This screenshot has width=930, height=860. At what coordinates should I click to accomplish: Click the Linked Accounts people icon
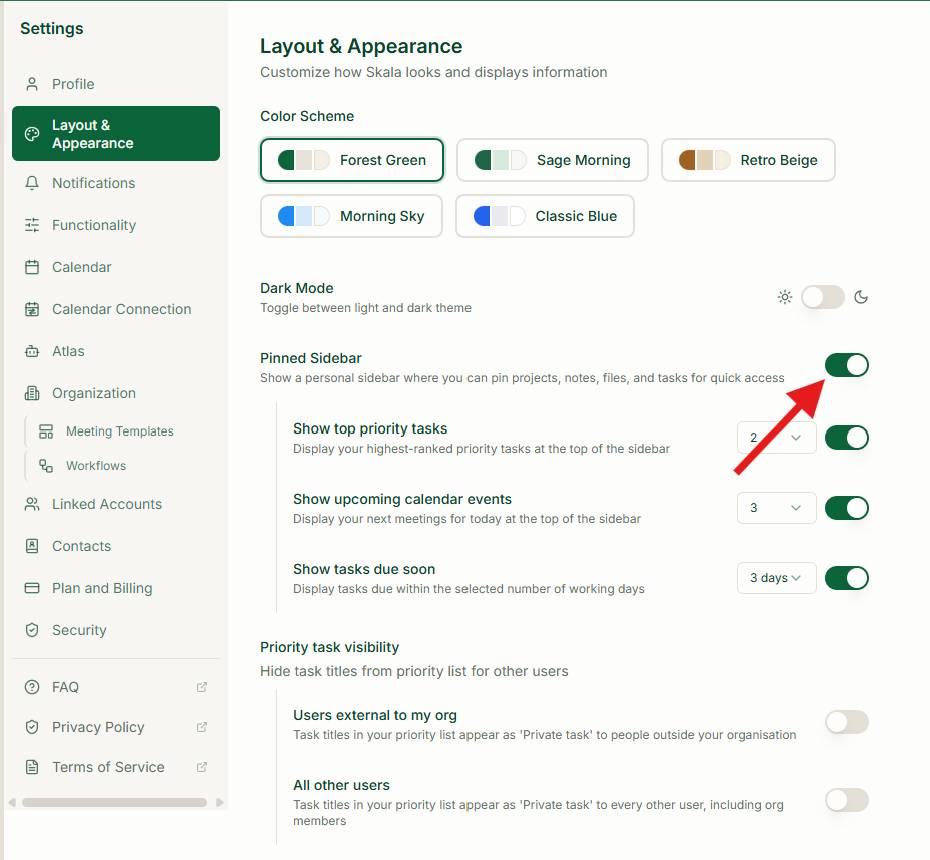tap(32, 504)
